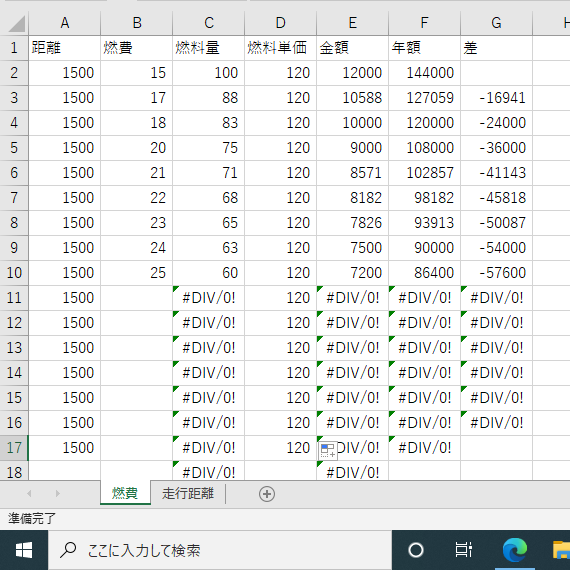This screenshot has width=570, height=570.
Task: Select row 5 header
Action: [14, 148]
